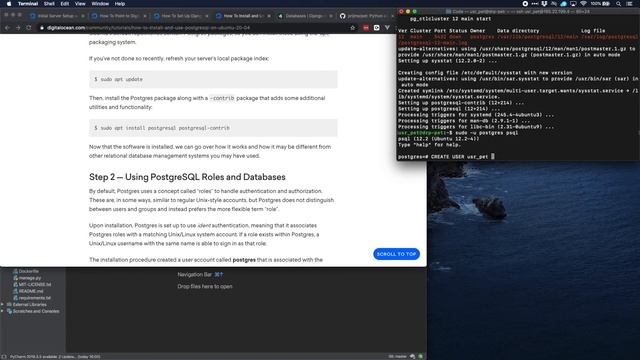640x360 pixels.
Task: Click the V-shaped extension icon in browser toolbar
Action: [x=387, y=28]
